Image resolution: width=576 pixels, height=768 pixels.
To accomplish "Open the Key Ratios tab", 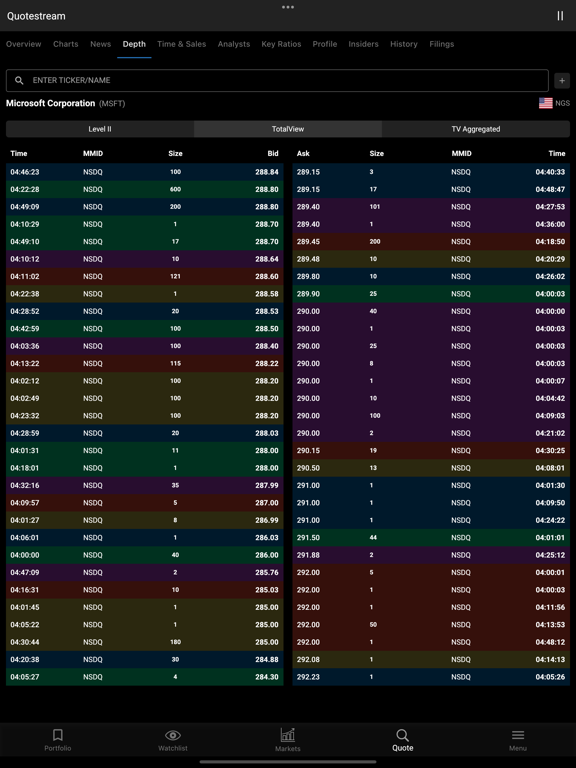I will (x=281, y=44).
